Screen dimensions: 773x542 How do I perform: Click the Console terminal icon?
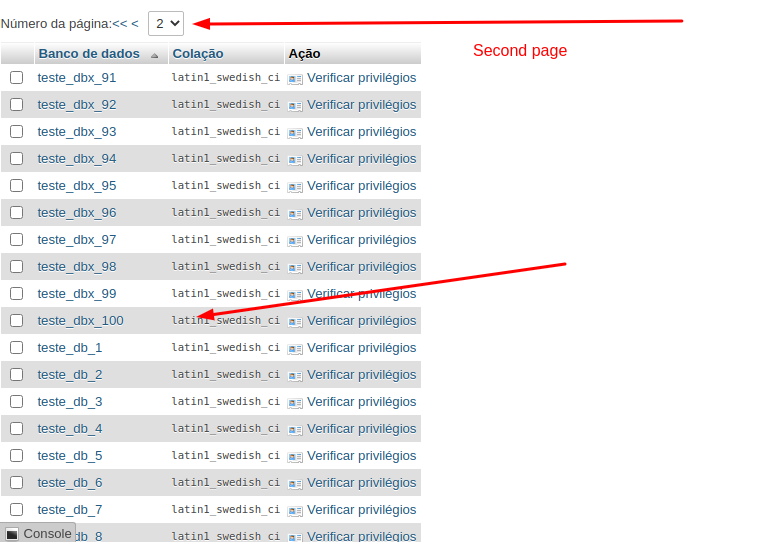point(12,534)
